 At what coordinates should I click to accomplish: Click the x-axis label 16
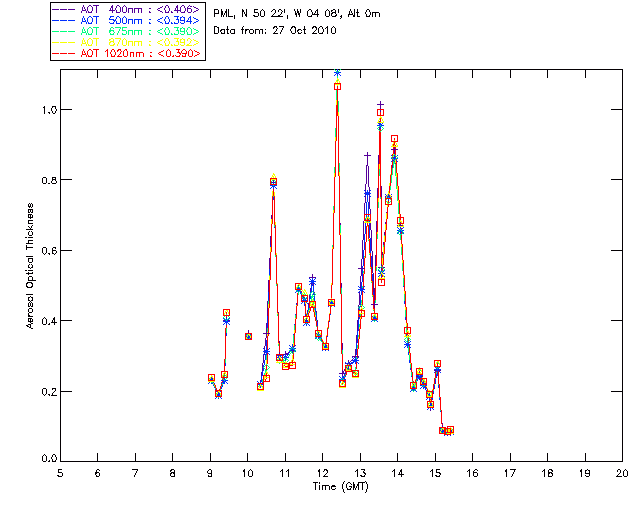[x=472, y=473]
